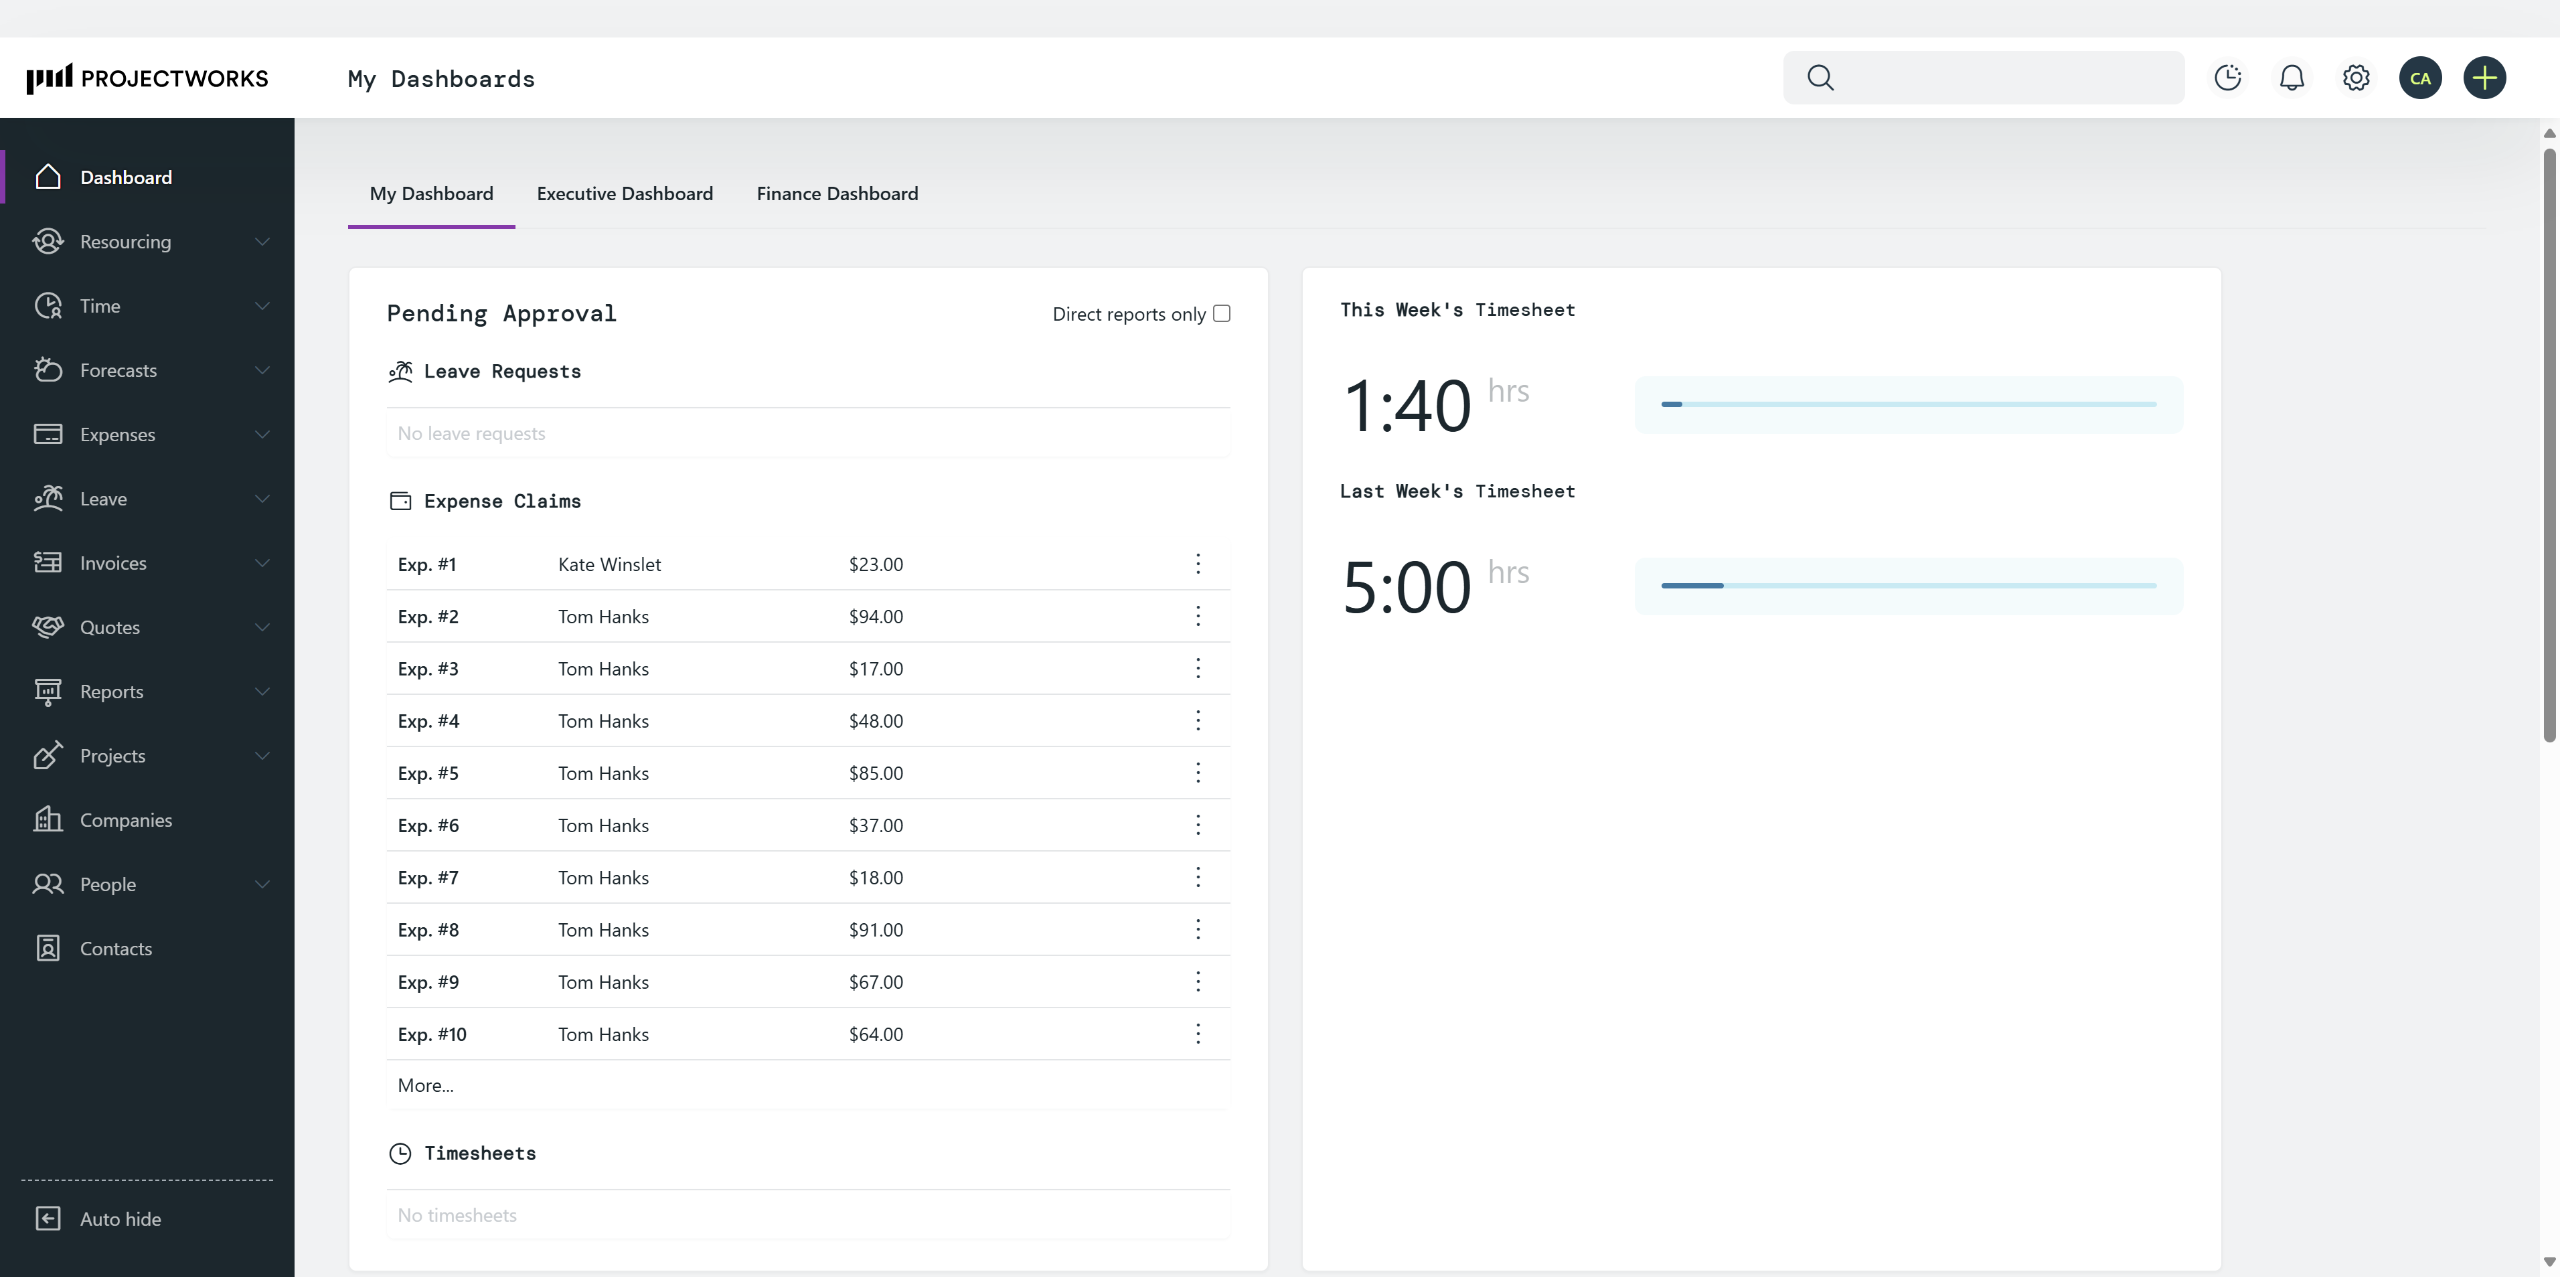Image resolution: width=2560 pixels, height=1277 pixels.
Task: Expand the Reports sidebar chevron
Action: (x=262, y=692)
